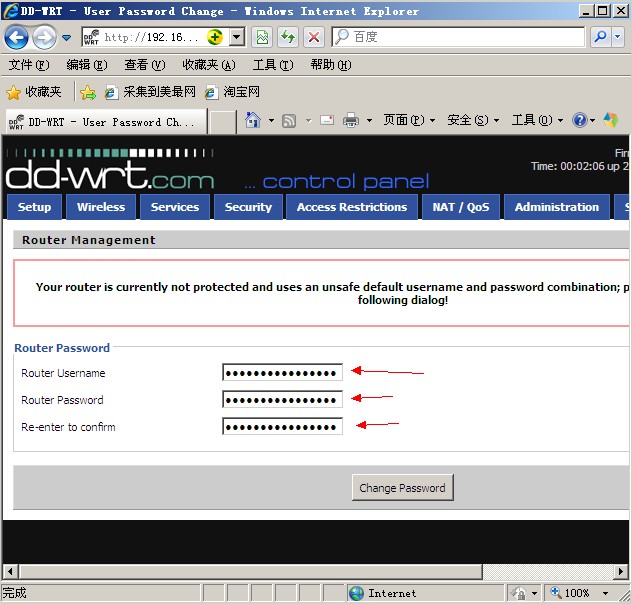The image size is (632, 604).
Task: Open the 收藏夹(A) menu
Action: (x=209, y=65)
